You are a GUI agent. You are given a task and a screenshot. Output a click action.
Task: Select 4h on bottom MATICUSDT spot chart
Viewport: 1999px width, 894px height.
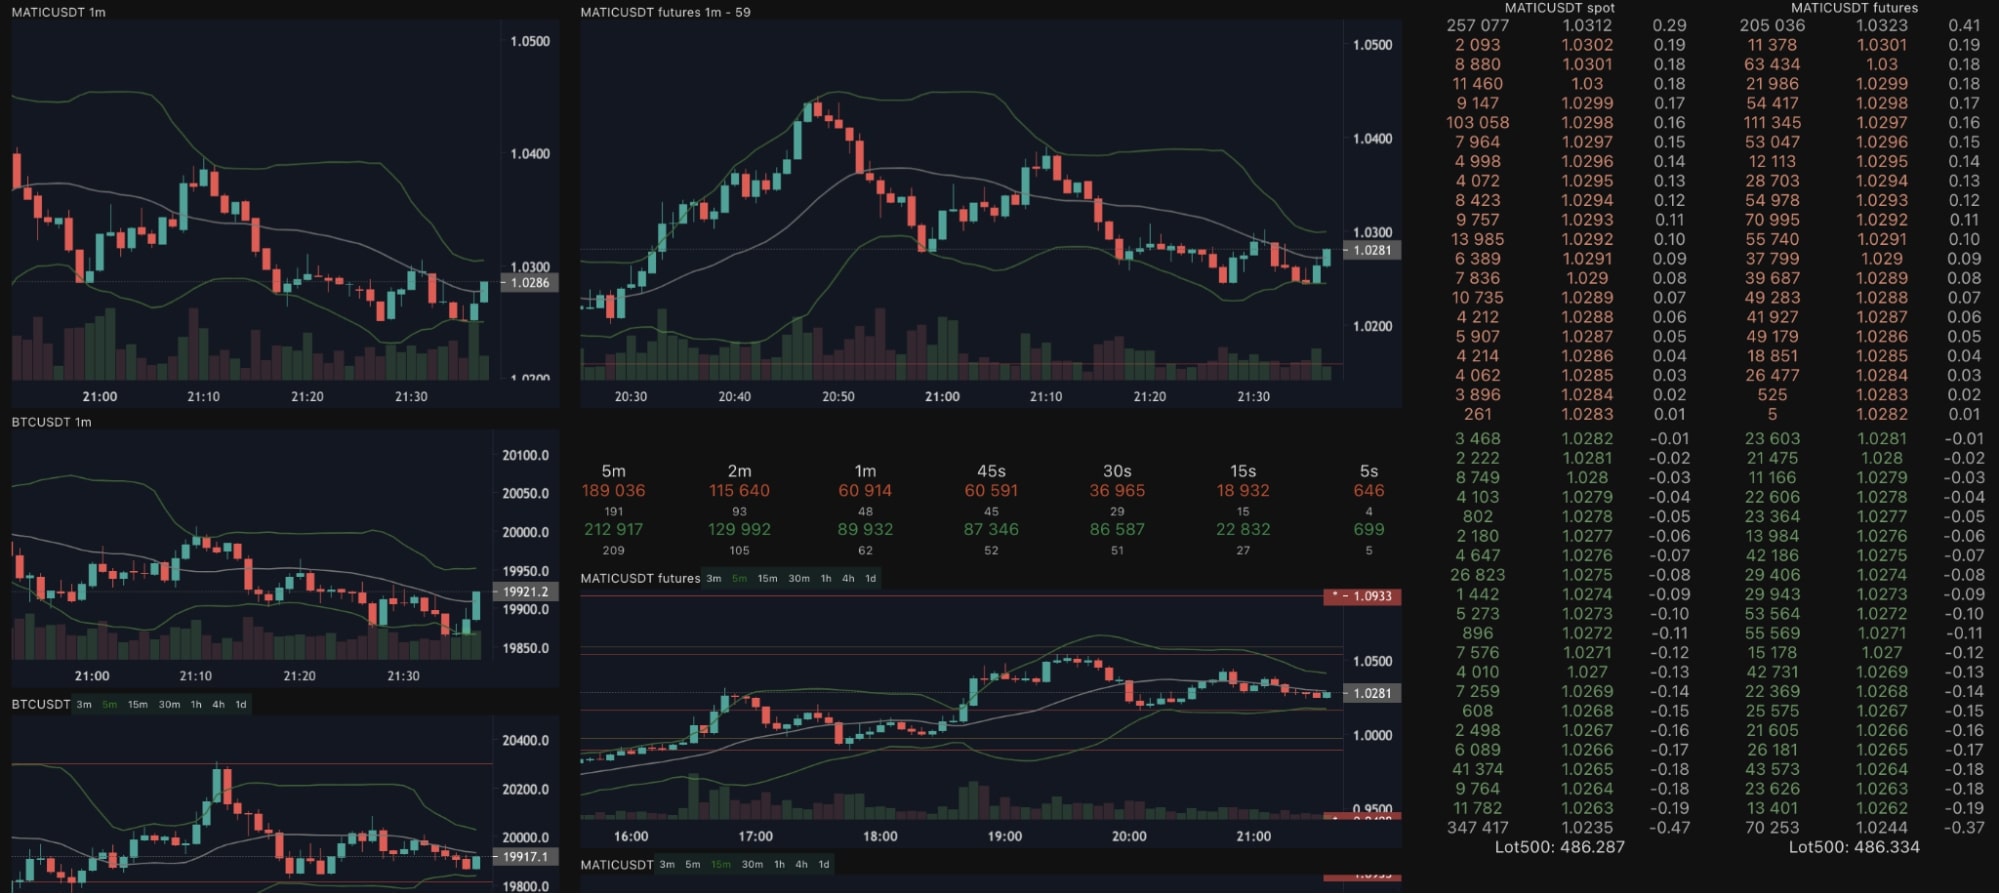click(x=801, y=865)
